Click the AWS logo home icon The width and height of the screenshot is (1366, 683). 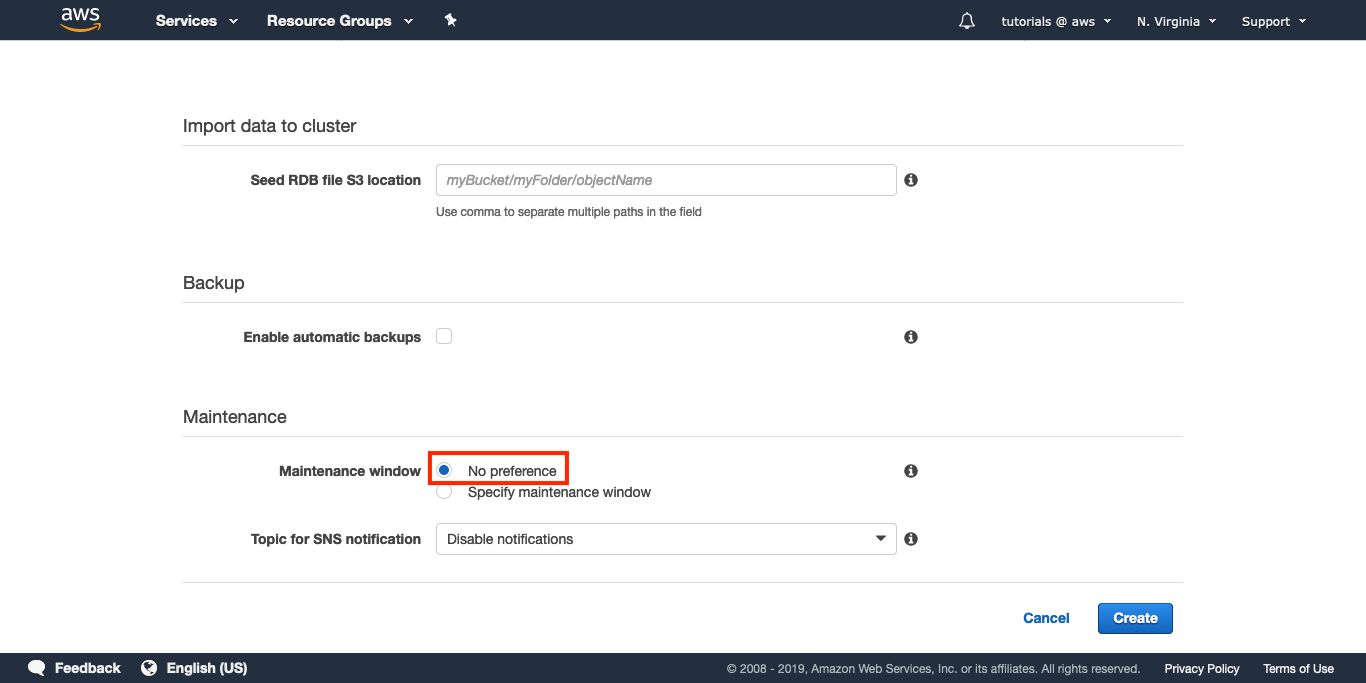81,20
